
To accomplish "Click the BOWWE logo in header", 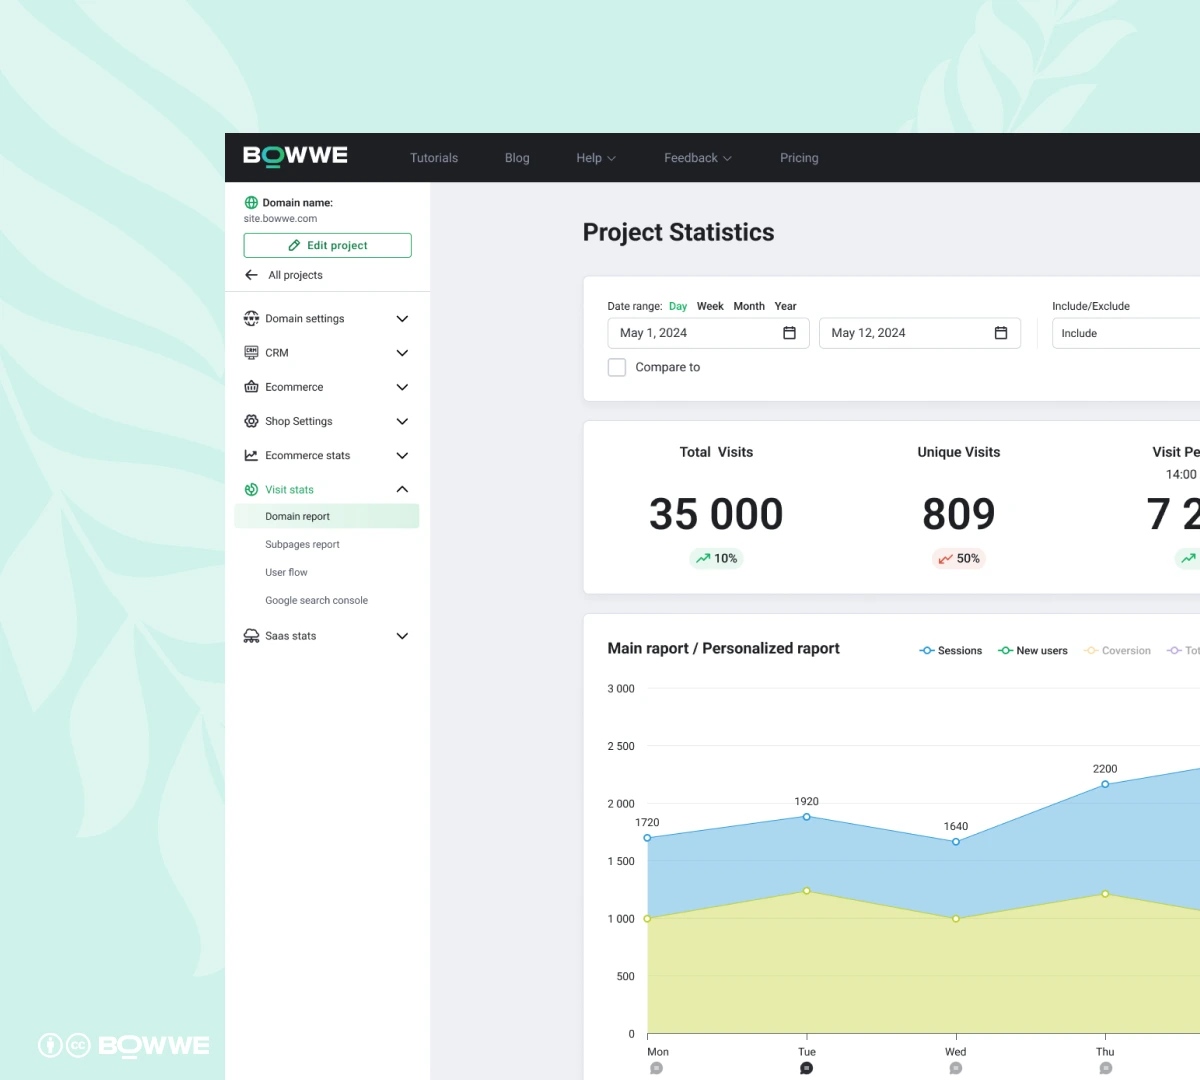I will (x=295, y=156).
